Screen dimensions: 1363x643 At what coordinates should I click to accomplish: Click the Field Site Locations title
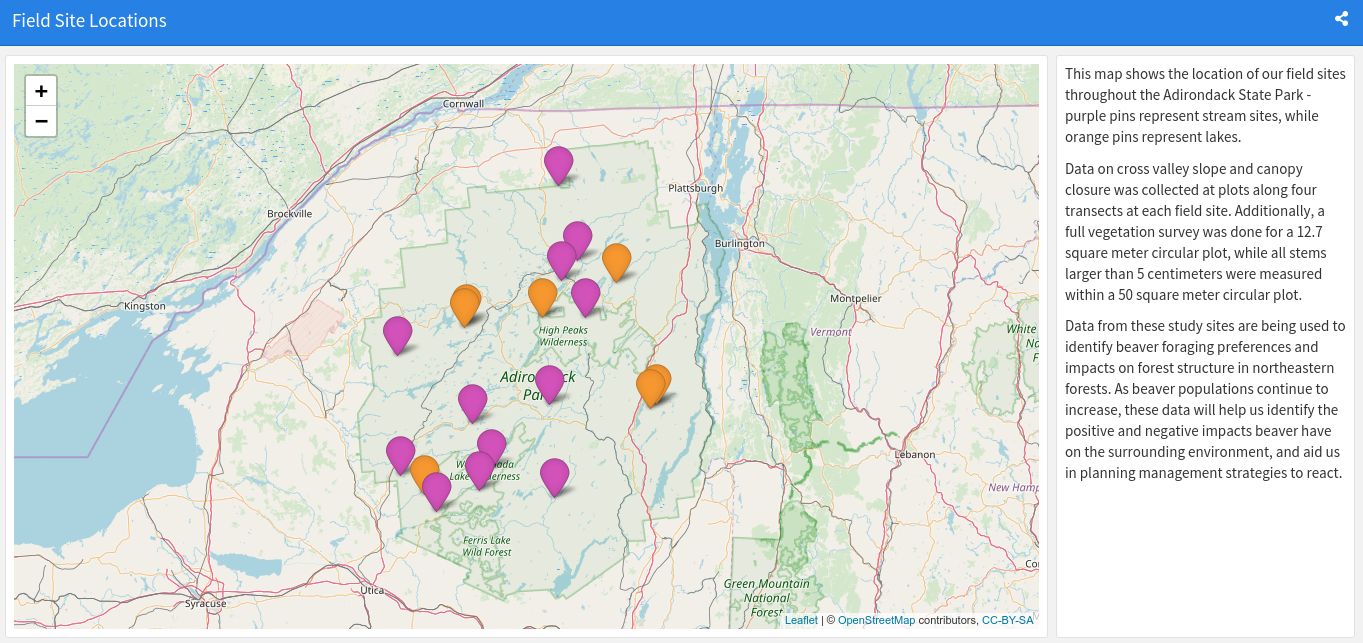tap(89, 21)
